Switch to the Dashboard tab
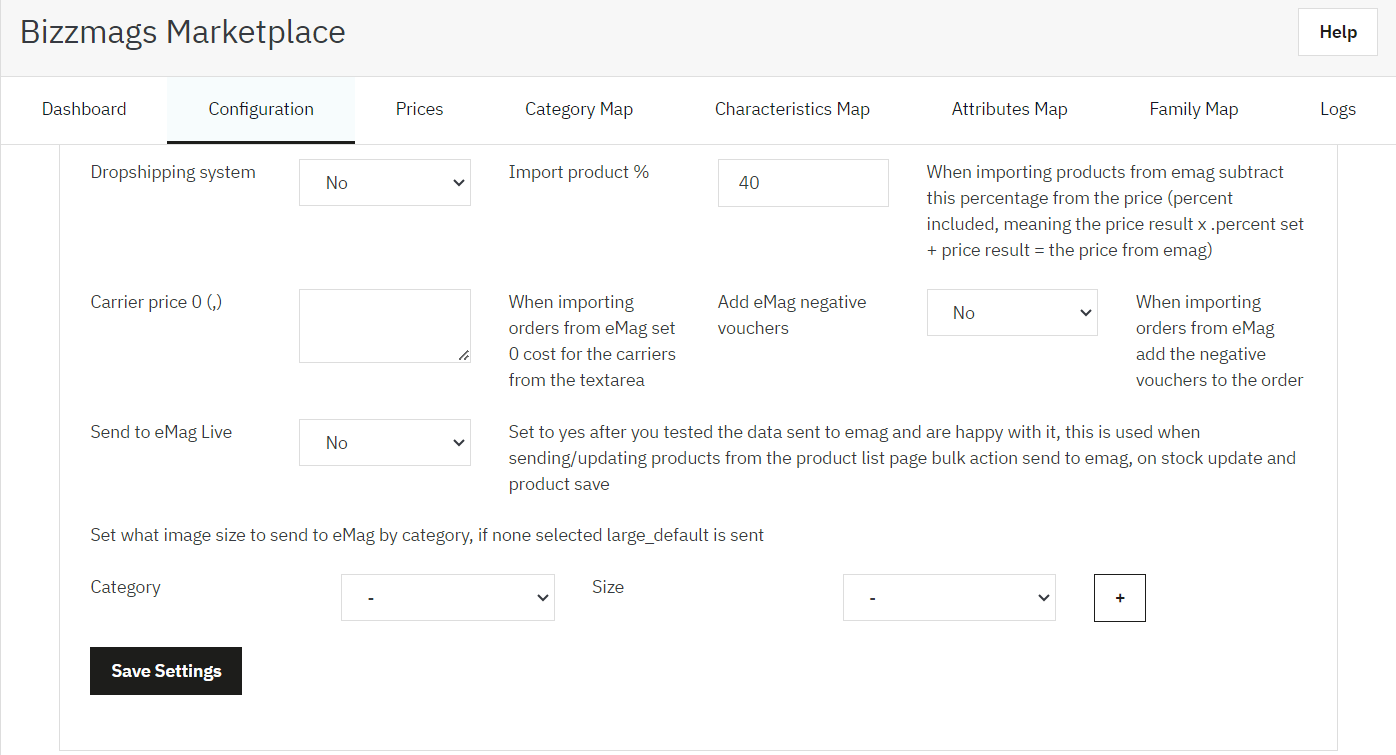The image size is (1396, 755). pos(84,109)
